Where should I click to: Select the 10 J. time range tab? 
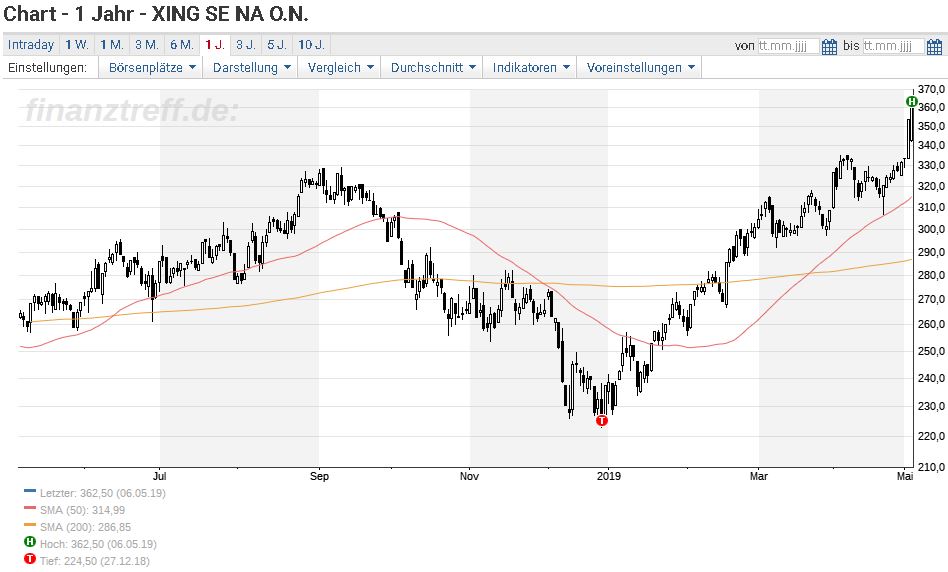pyautogui.click(x=312, y=45)
